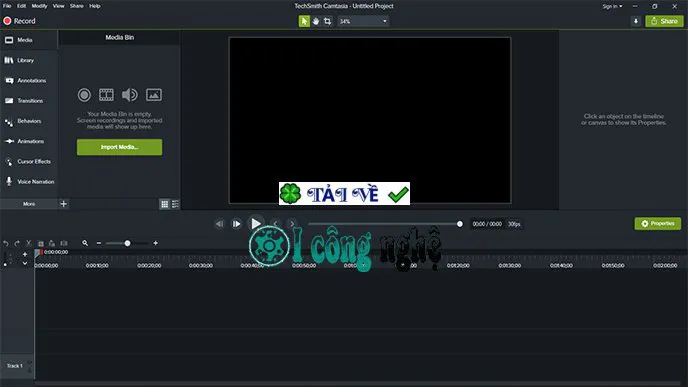
Task: Zoom out timeline with minus button
Action: pos(99,243)
